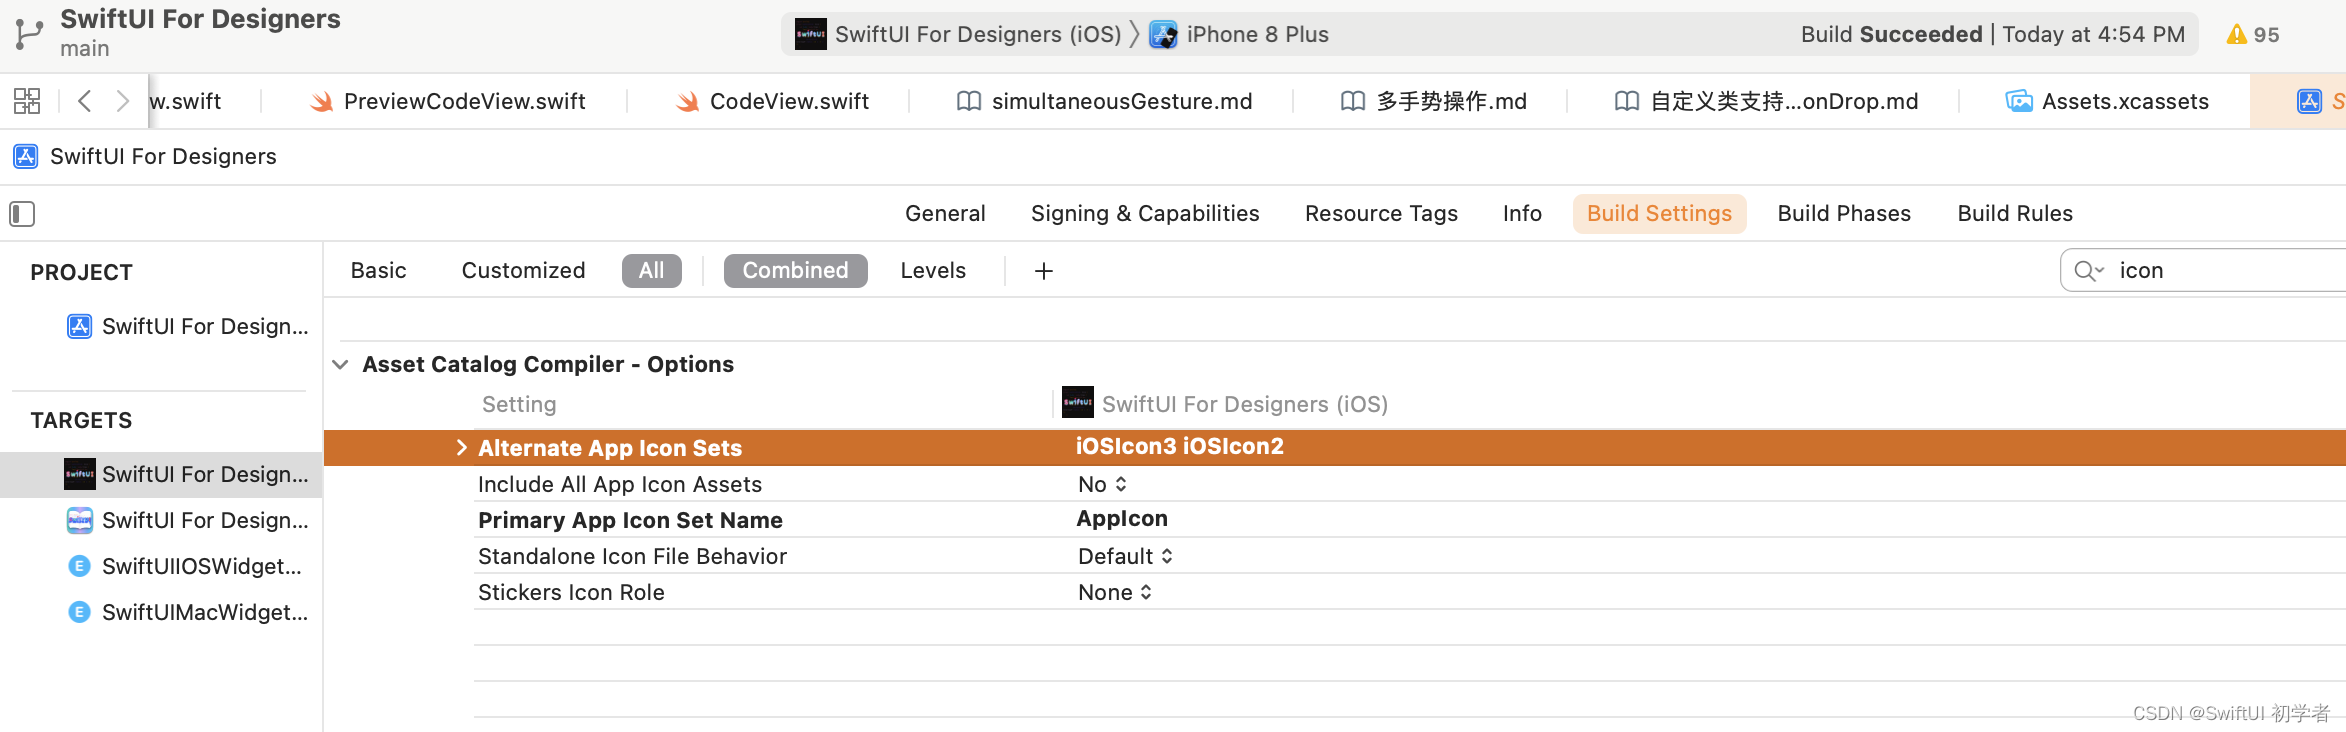Switch to Build Phases tab

pyautogui.click(x=1844, y=214)
